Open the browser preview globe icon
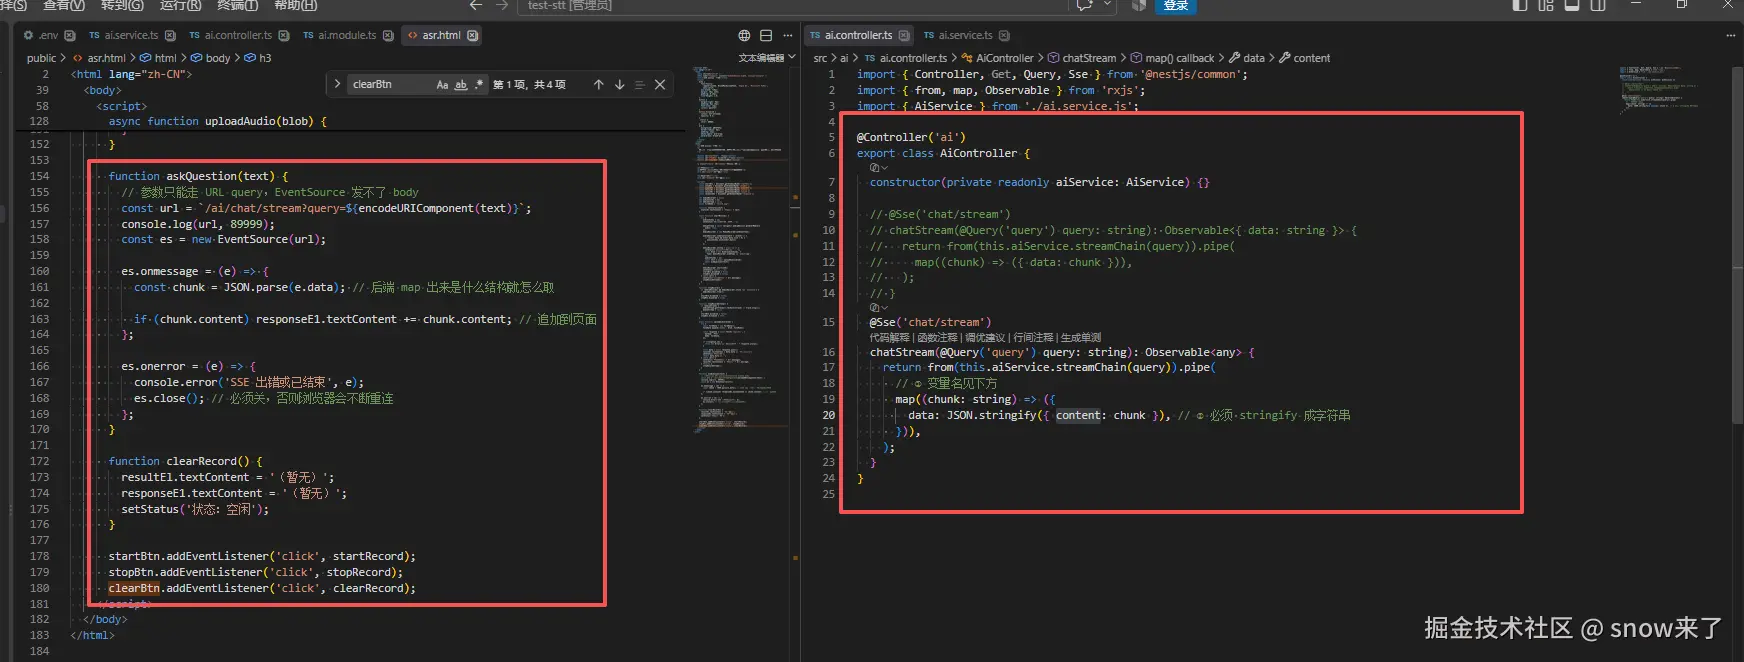Image resolution: width=1744 pixels, height=662 pixels. (x=744, y=35)
